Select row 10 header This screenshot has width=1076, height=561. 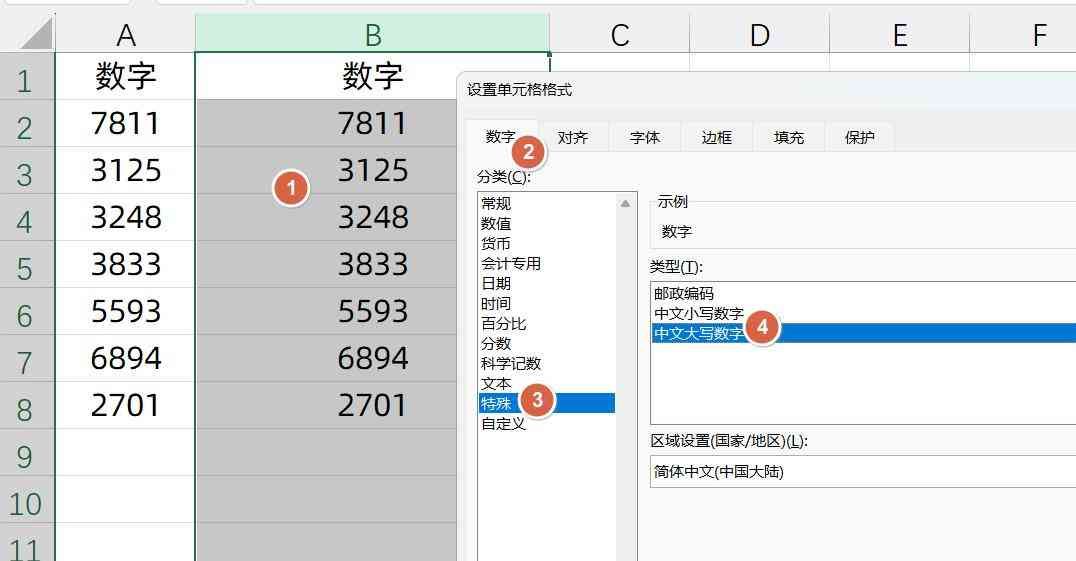(x=27, y=500)
